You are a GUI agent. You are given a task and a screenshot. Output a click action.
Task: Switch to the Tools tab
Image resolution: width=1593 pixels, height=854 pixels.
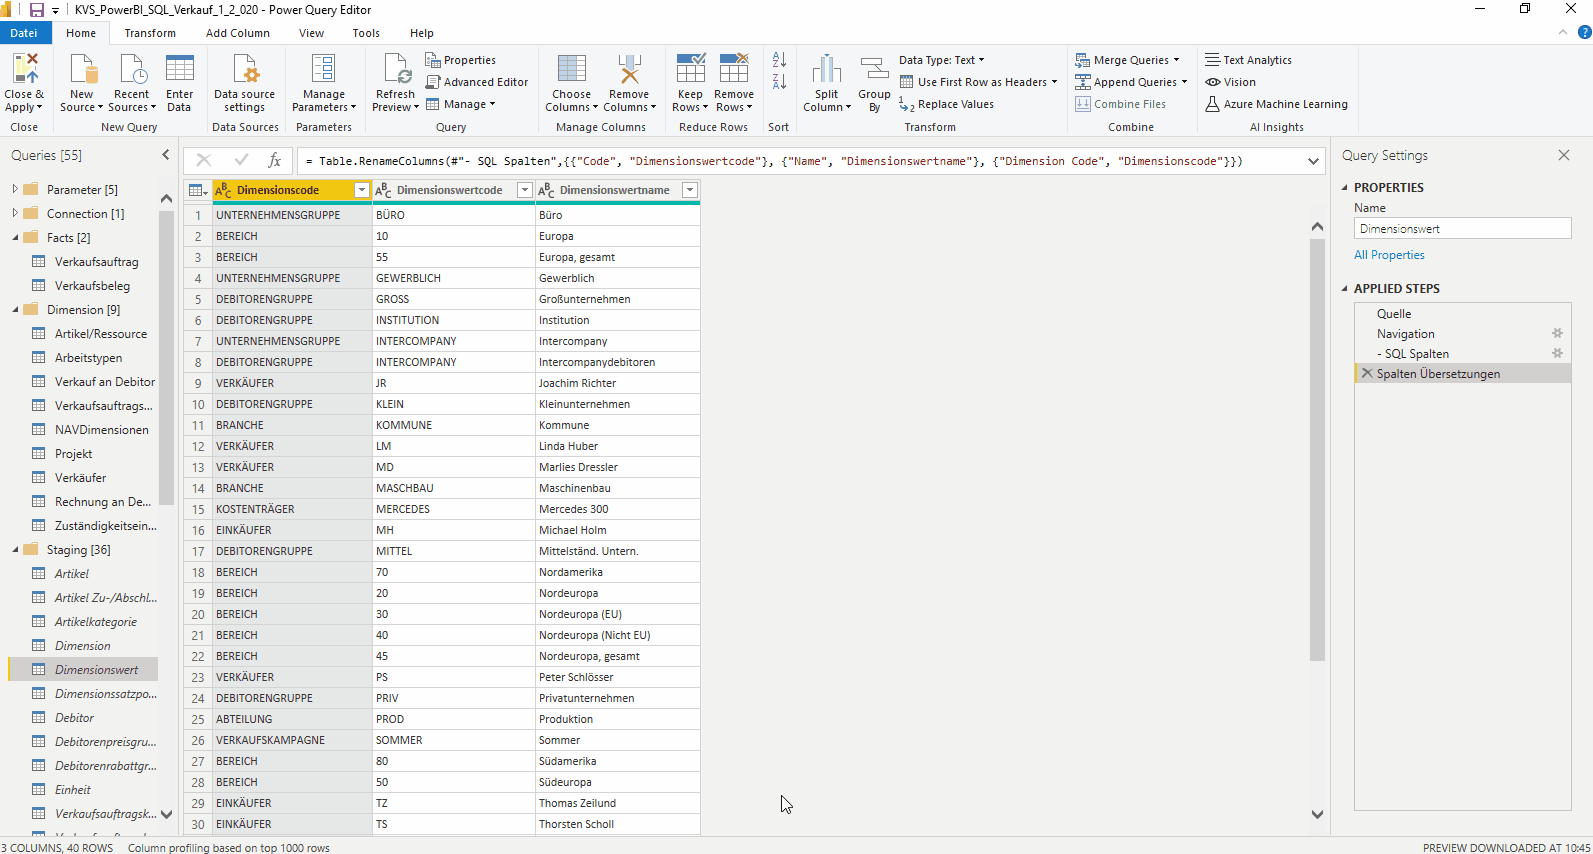366,33
